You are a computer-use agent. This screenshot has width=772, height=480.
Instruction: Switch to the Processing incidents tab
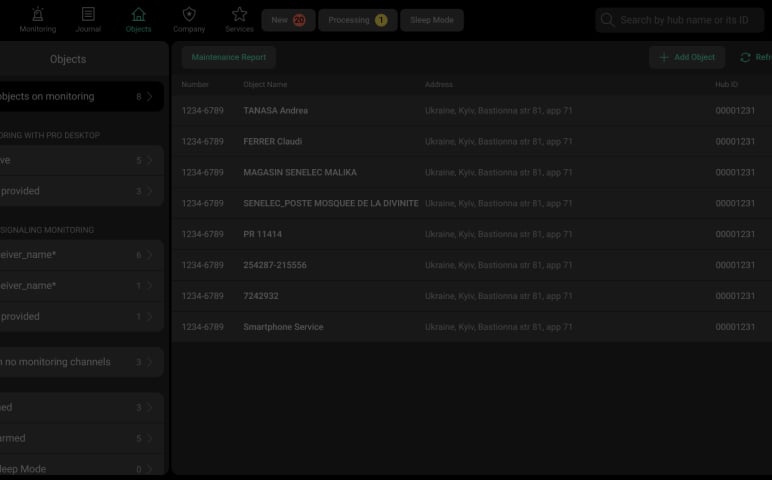click(x=357, y=20)
